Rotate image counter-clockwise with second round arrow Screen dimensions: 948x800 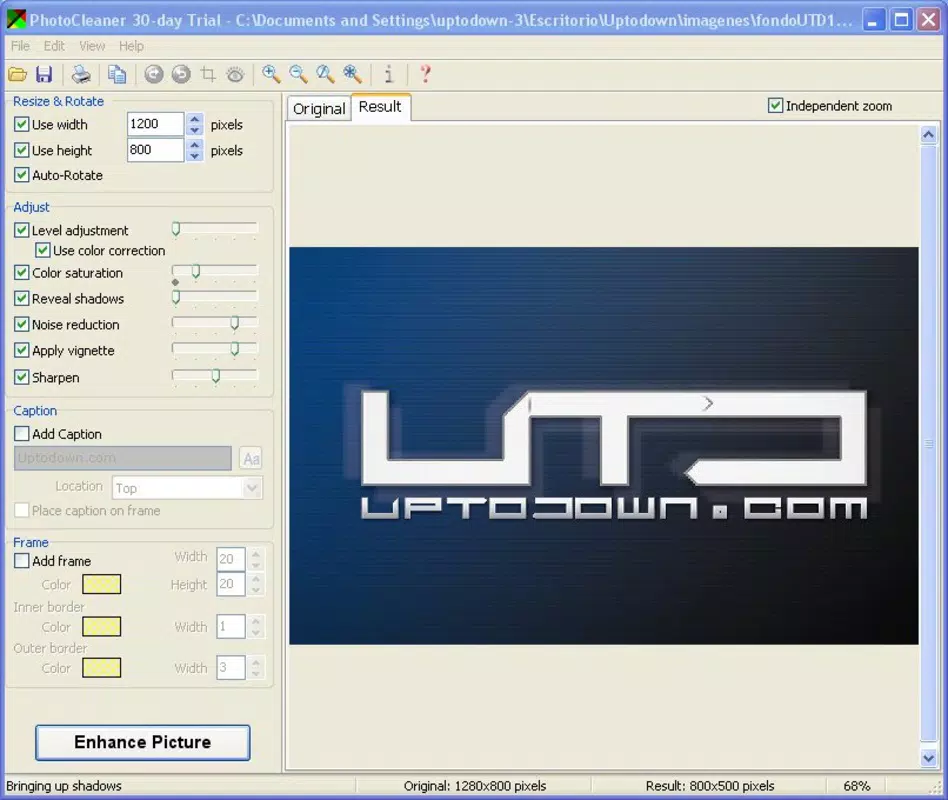click(x=181, y=74)
